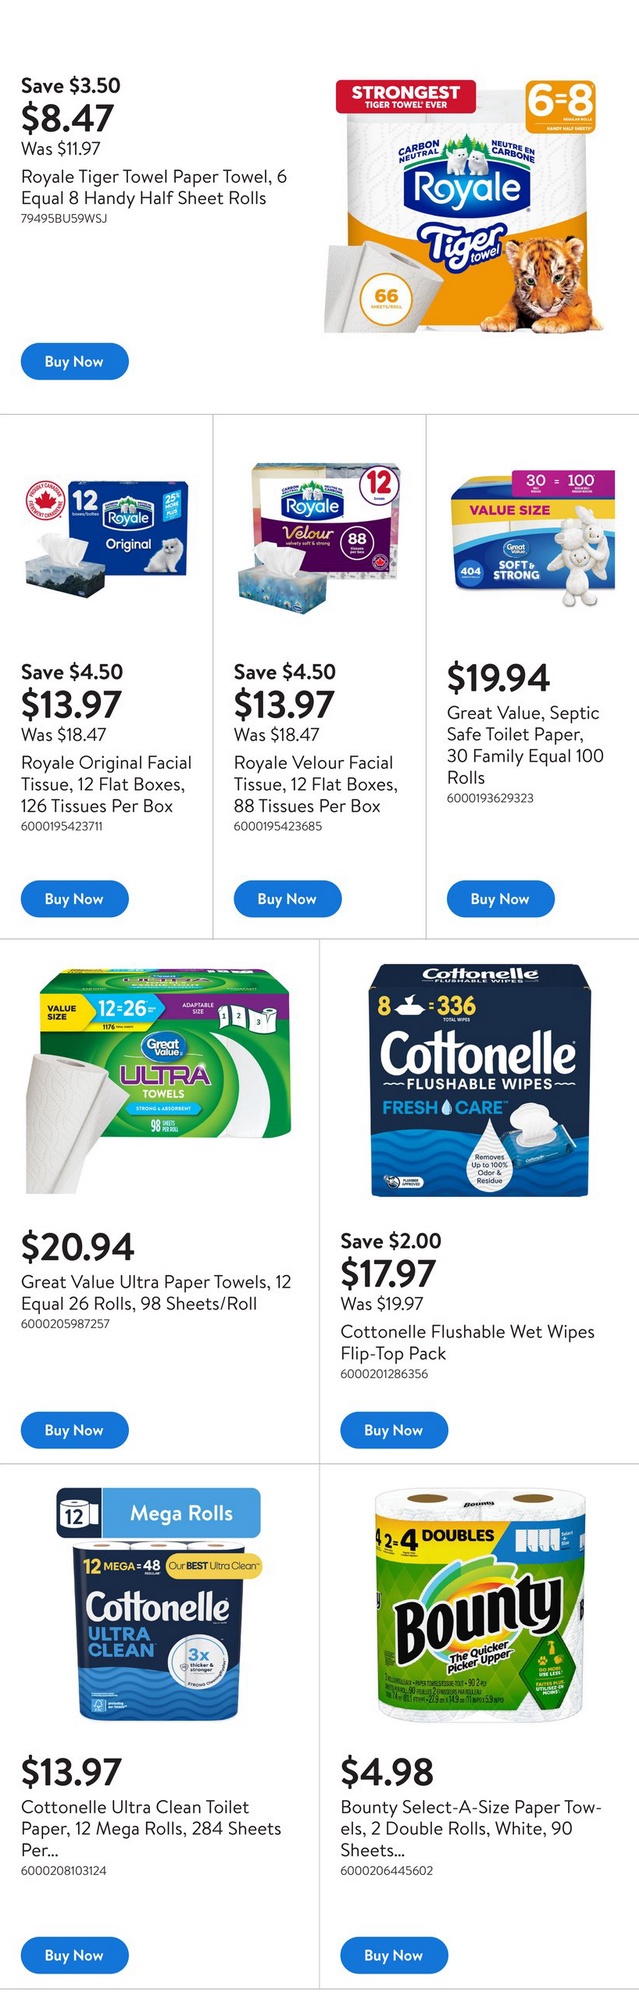
Task: Open the Royale Tiger Towel product image
Action: [x=466, y=207]
